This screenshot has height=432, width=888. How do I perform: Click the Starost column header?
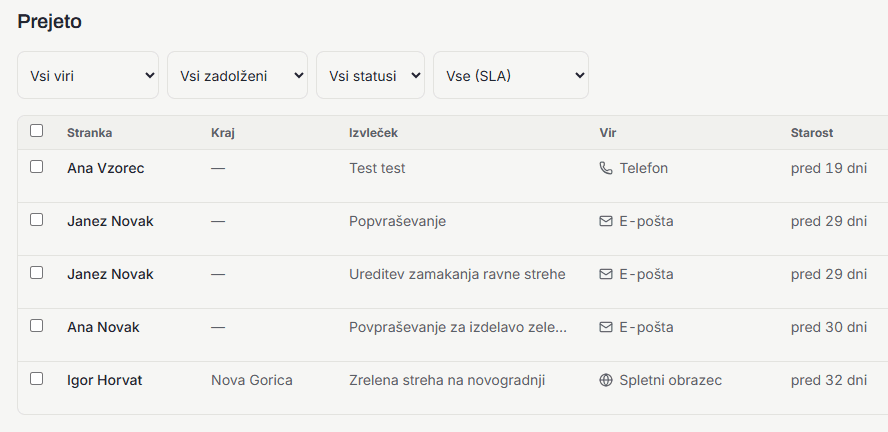[812, 132]
